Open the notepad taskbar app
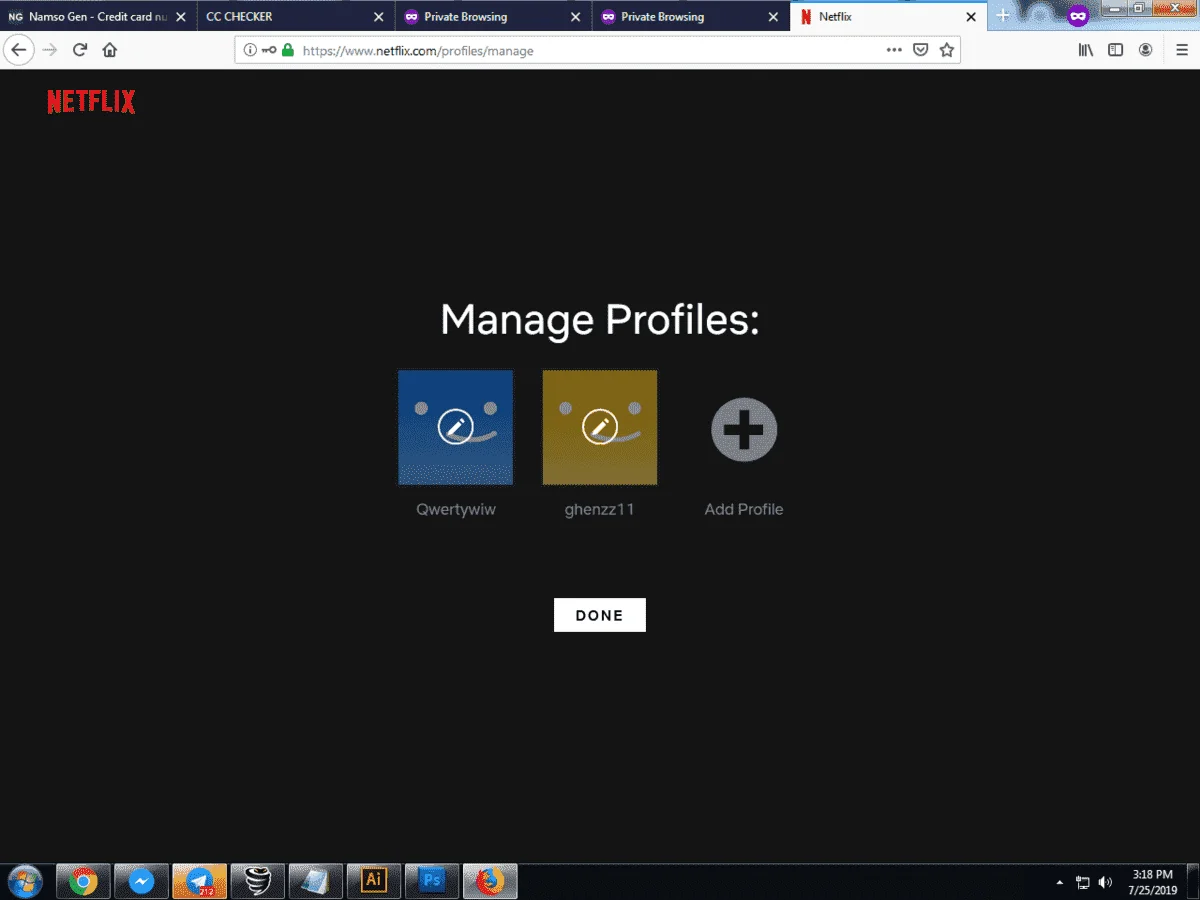The image size is (1200, 900). pyautogui.click(x=315, y=881)
